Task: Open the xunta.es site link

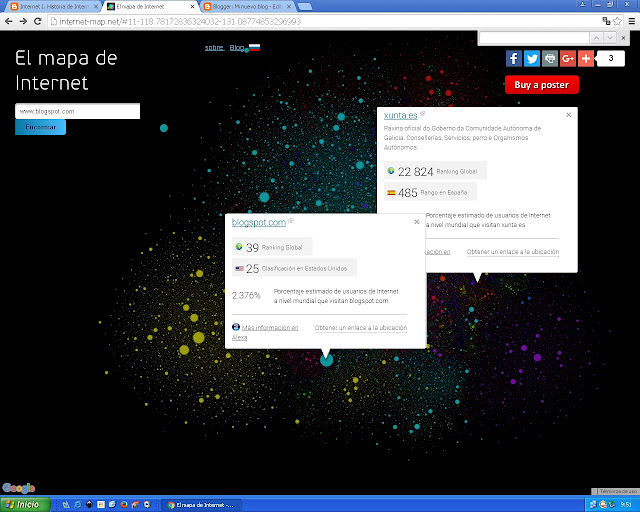Action: tap(400, 116)
